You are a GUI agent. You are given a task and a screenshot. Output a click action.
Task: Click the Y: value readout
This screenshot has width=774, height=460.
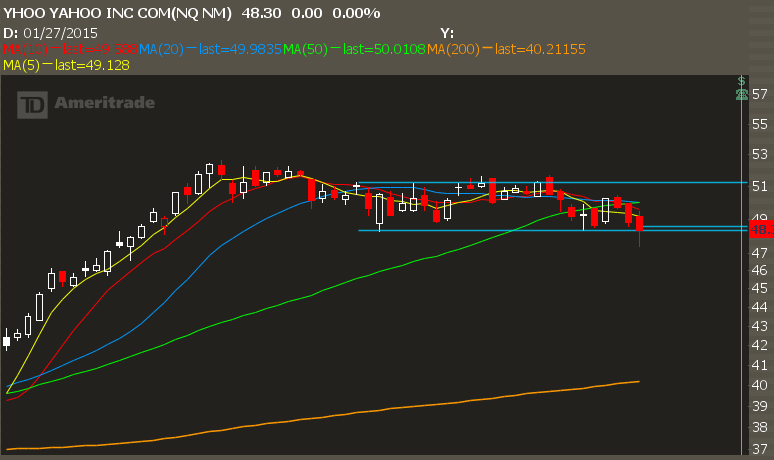(446, 32)
